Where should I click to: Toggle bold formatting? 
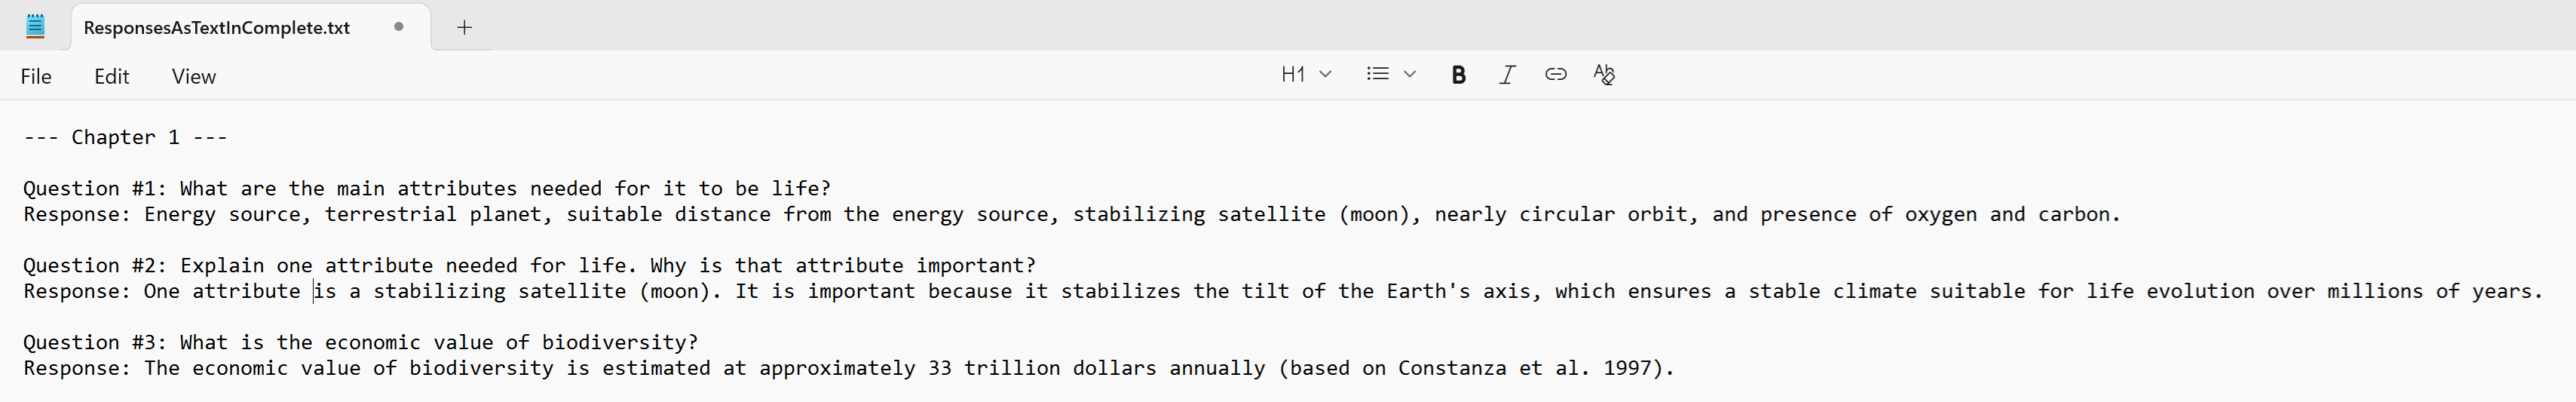[x=1458, y=75]
